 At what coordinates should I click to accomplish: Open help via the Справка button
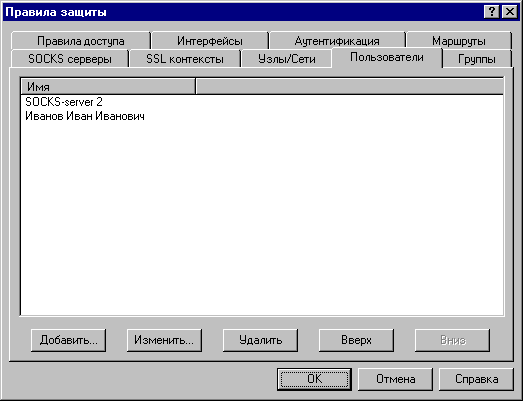476,379
